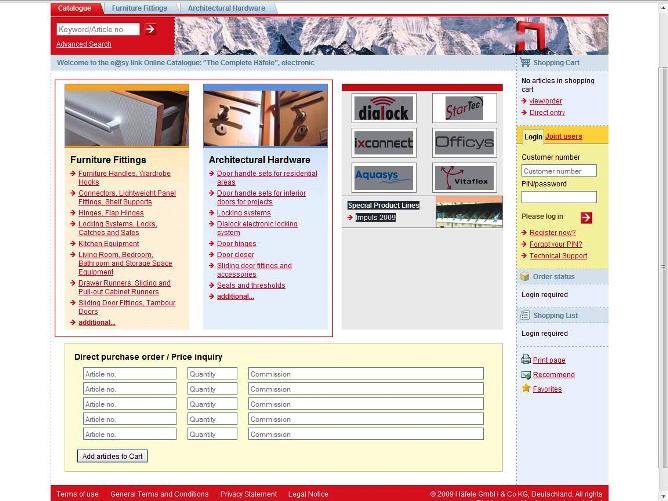Open Legal Notice footer link
The height and width of the screenshot is (501, 668).
pos(308,494)
